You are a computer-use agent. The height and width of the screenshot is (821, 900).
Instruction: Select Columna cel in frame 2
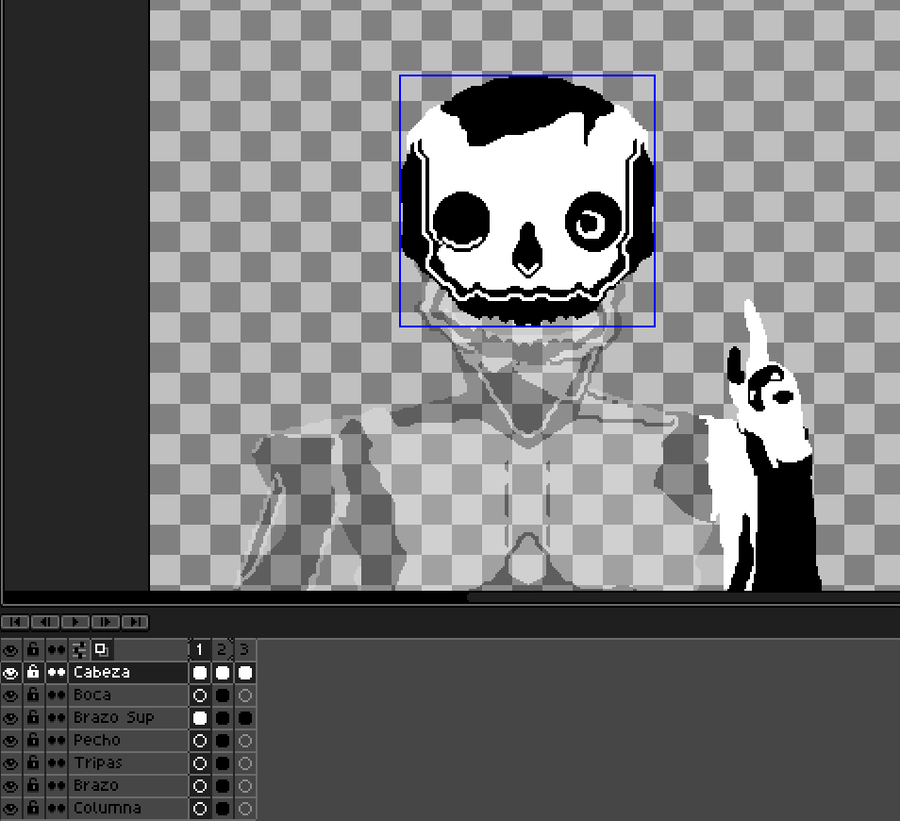(x=222, y=808)
